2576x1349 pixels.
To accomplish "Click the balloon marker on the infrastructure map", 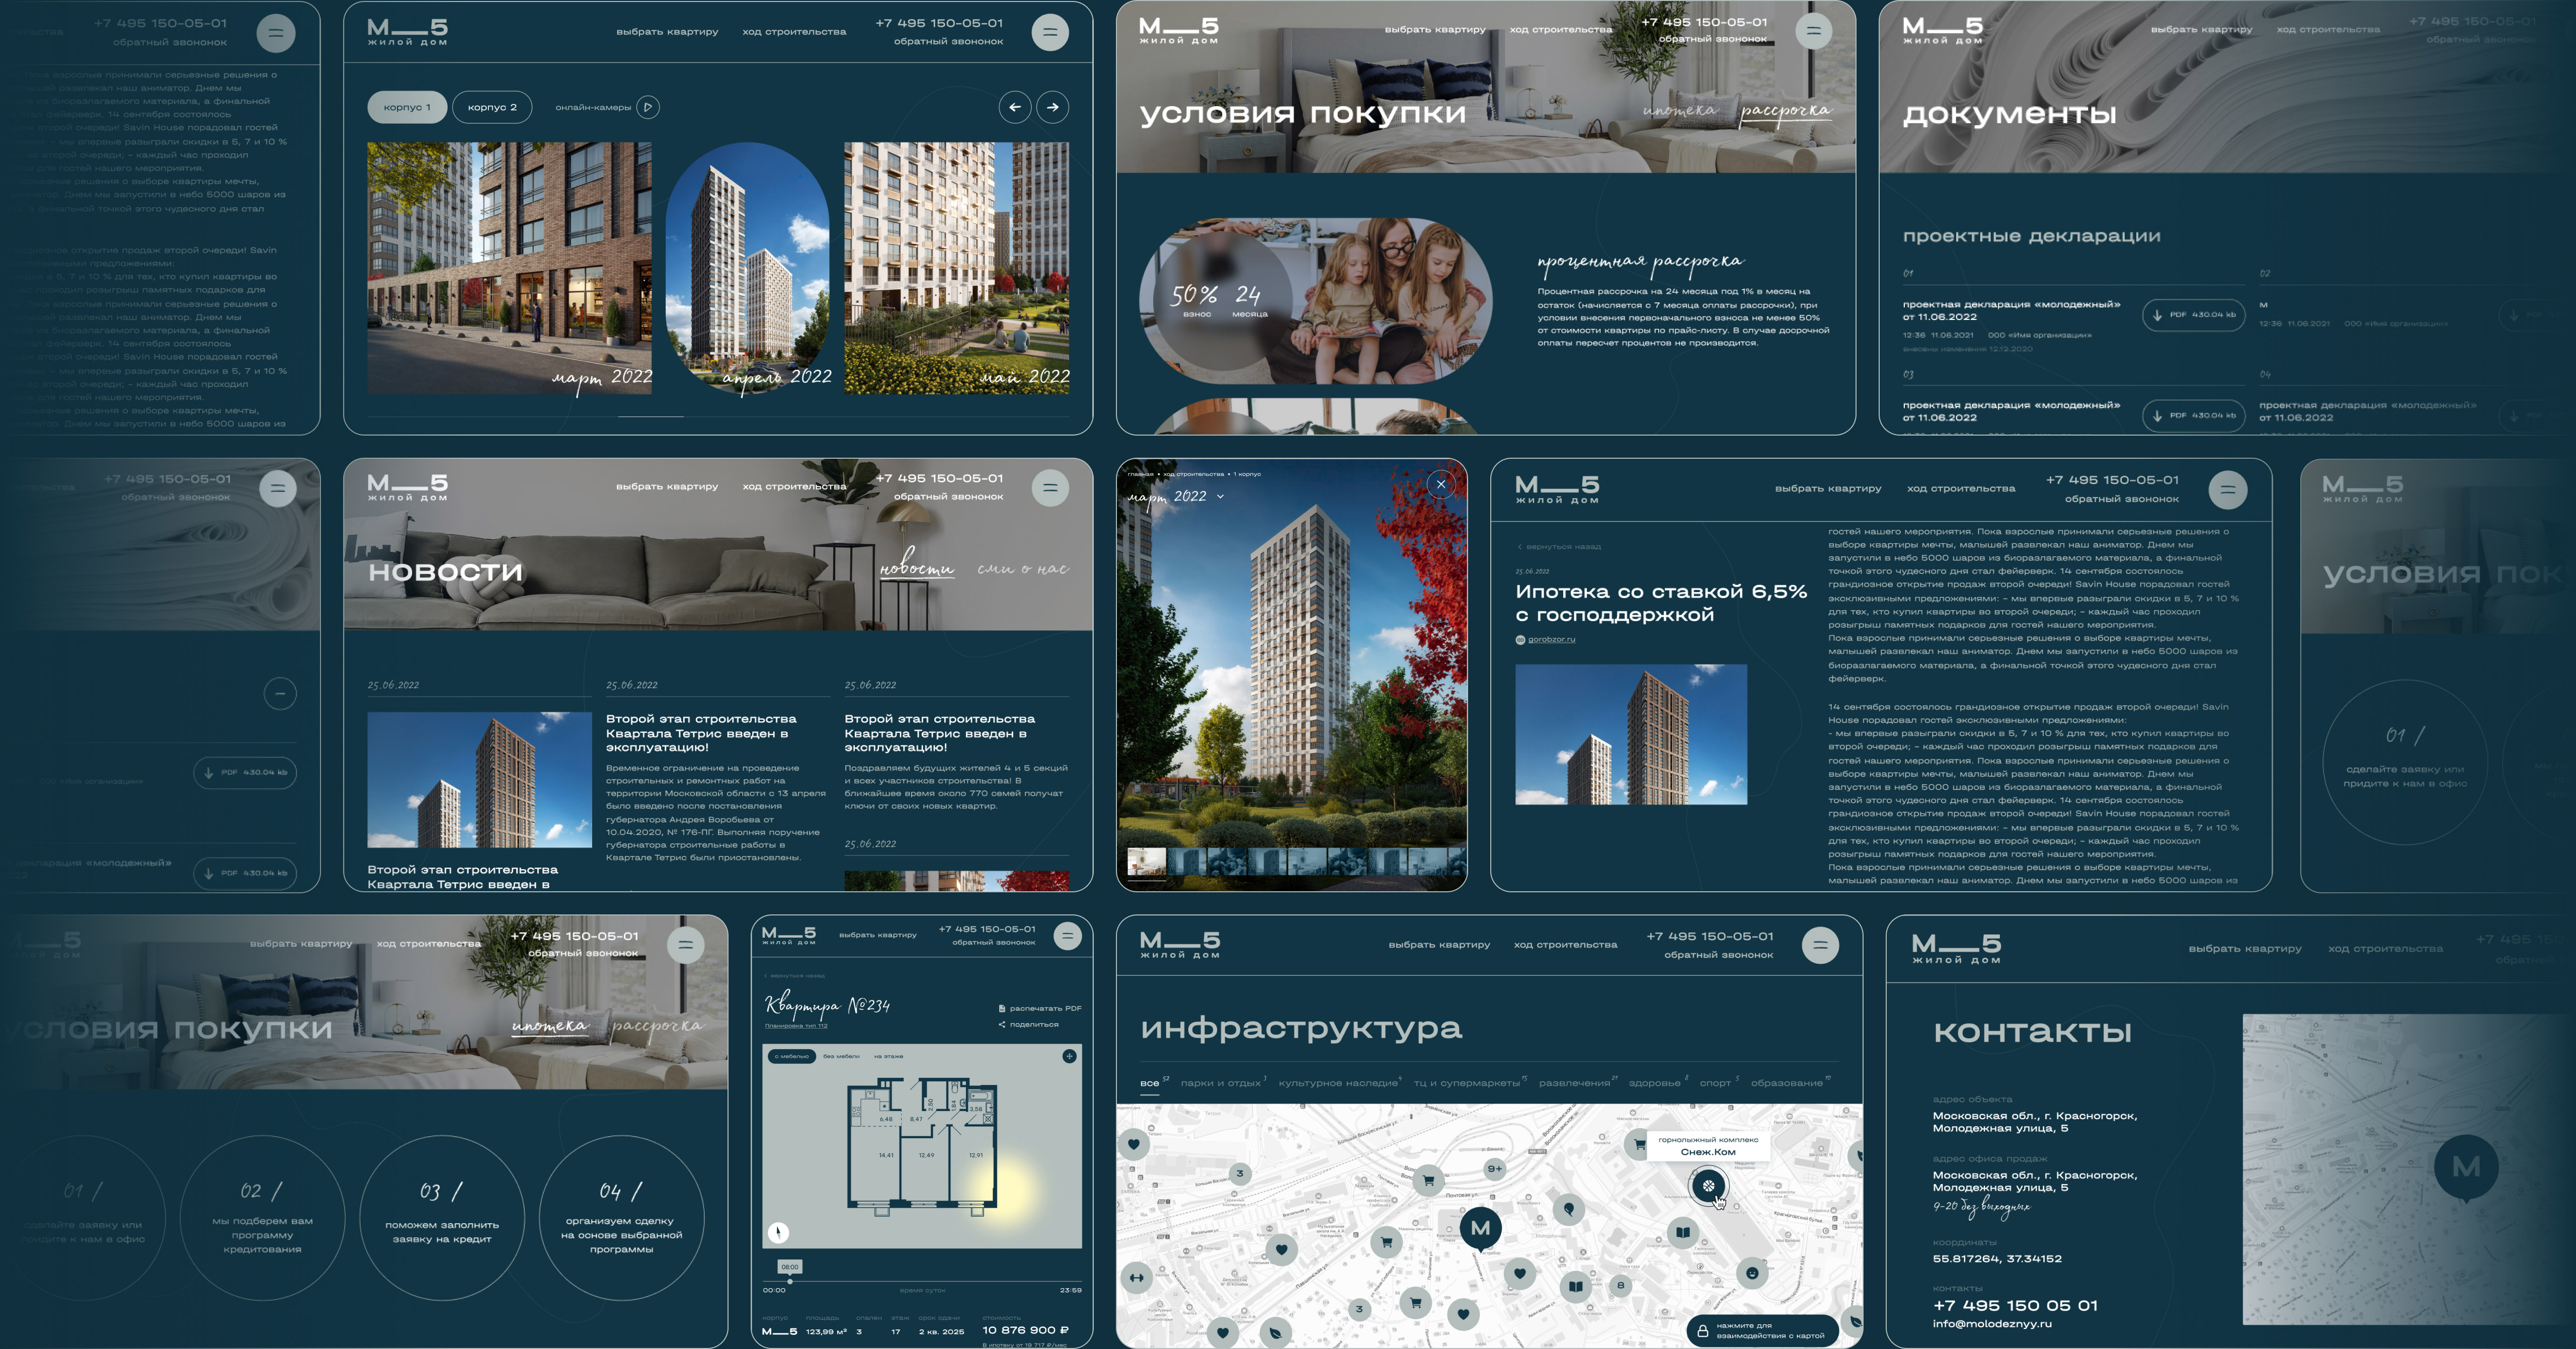I will (x=1568, y=1209).
